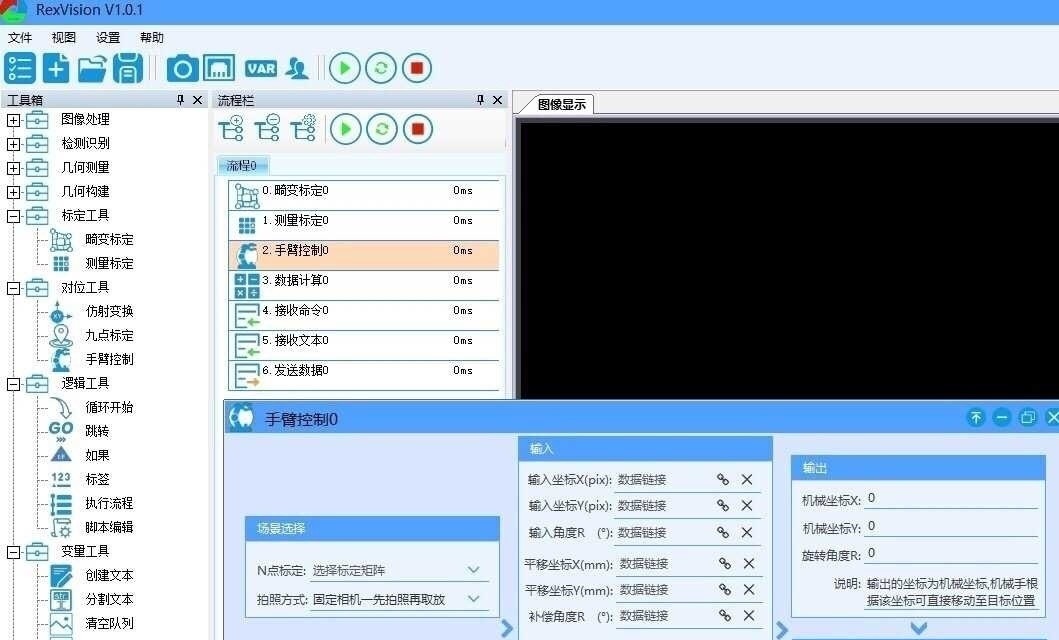Stop the flow in 流程栏 panel
Screen dimensions: 1059x640
(x=417, y=128)
